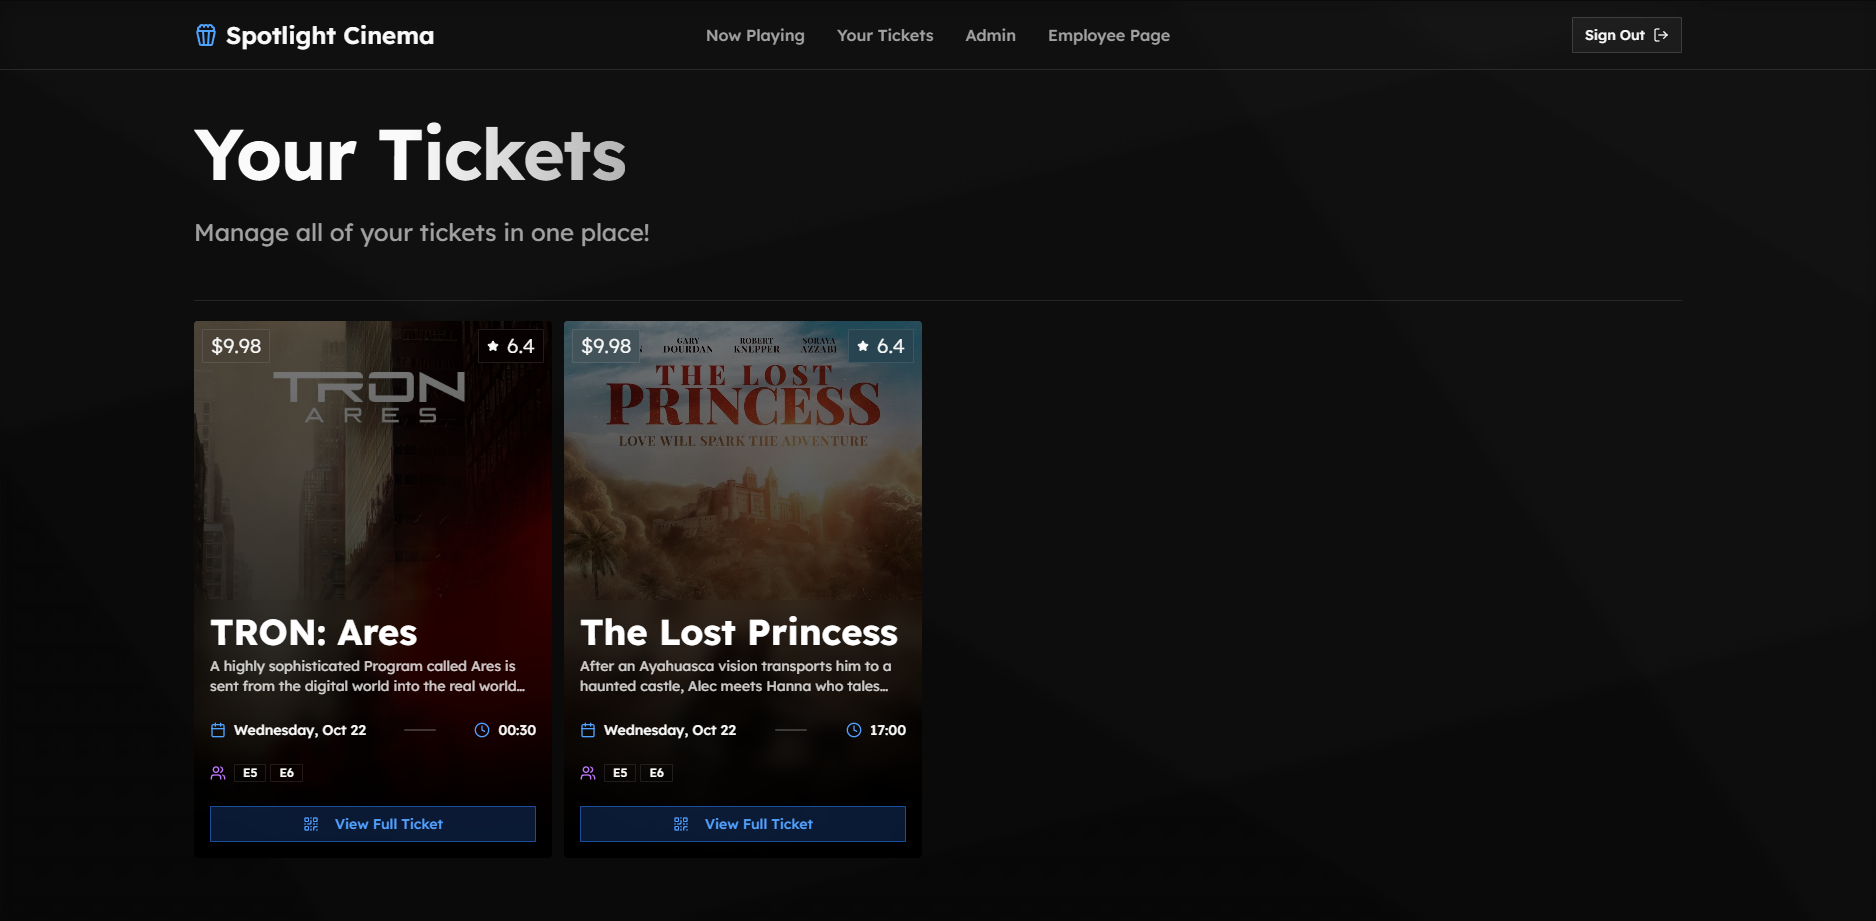This screenshot has width=1876, height=921.
Task: Navigate to Employee Page
Action: (1108, 35)
